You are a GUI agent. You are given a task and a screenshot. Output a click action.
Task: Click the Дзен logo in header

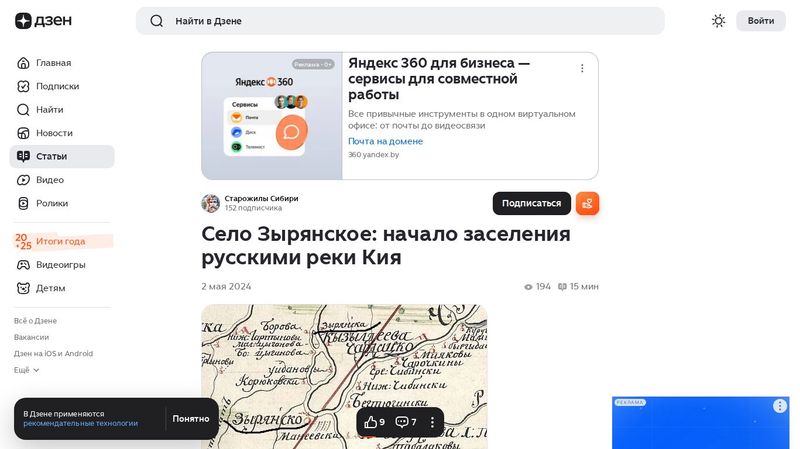[37, 21]
